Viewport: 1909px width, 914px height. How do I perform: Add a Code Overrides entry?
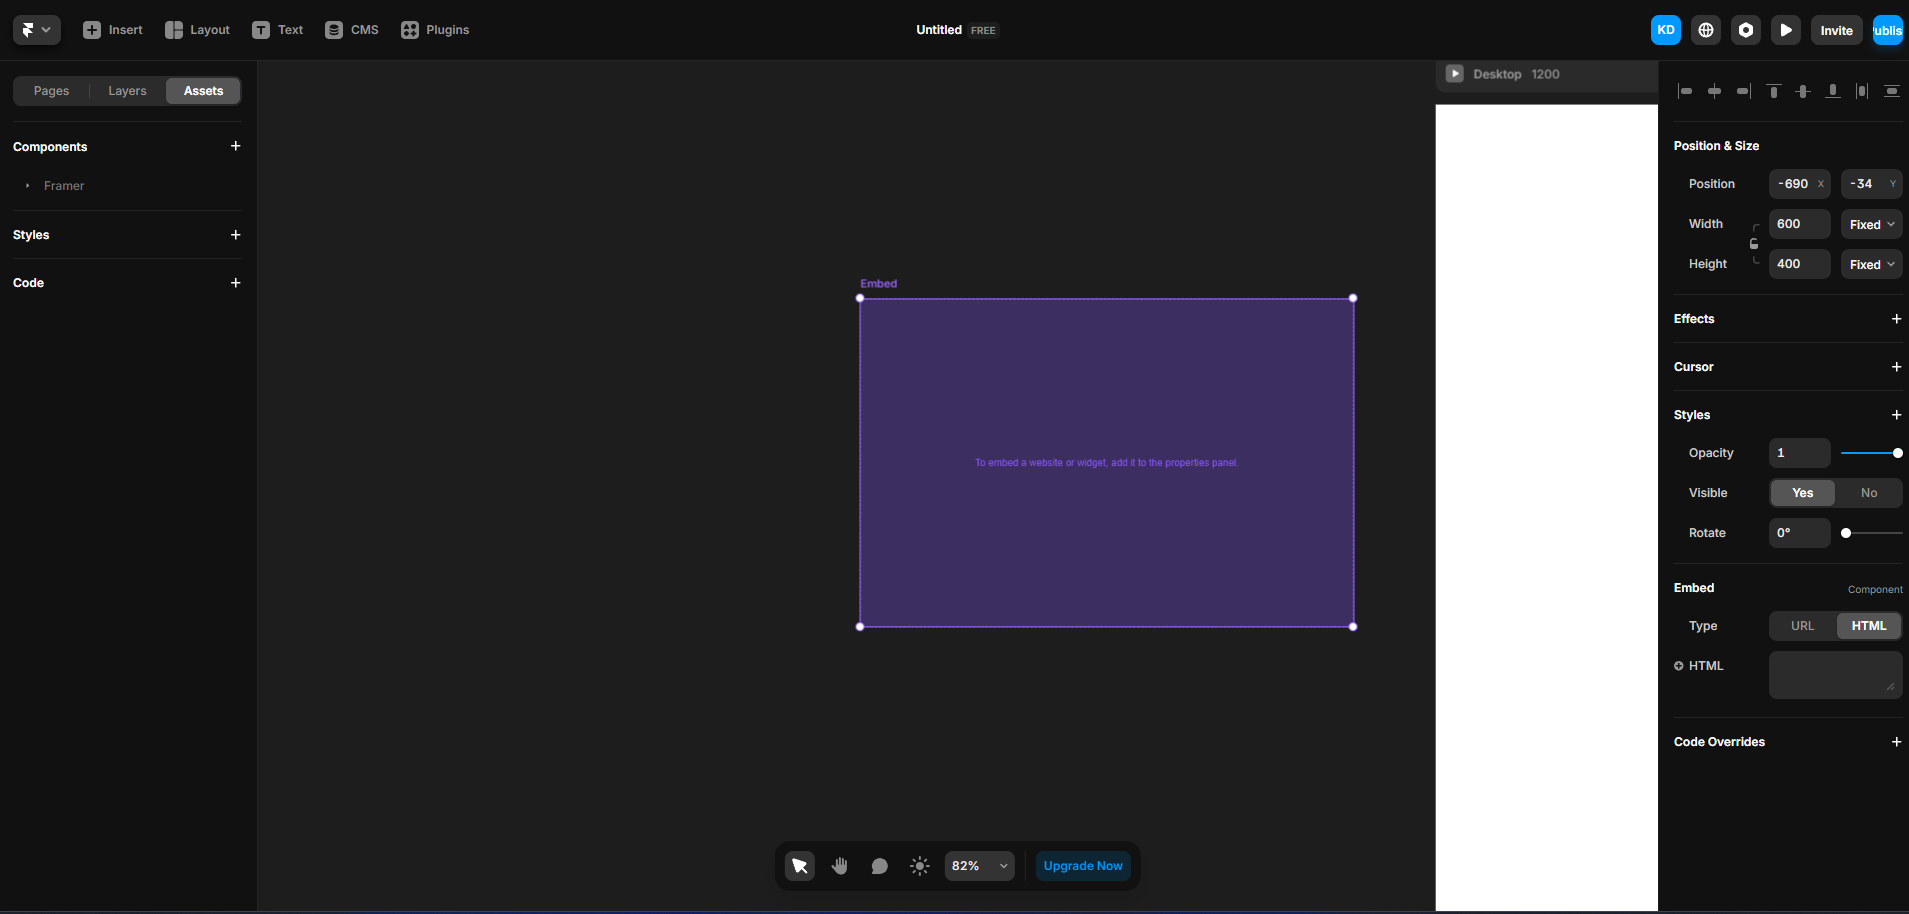(x=1896, y=742)
